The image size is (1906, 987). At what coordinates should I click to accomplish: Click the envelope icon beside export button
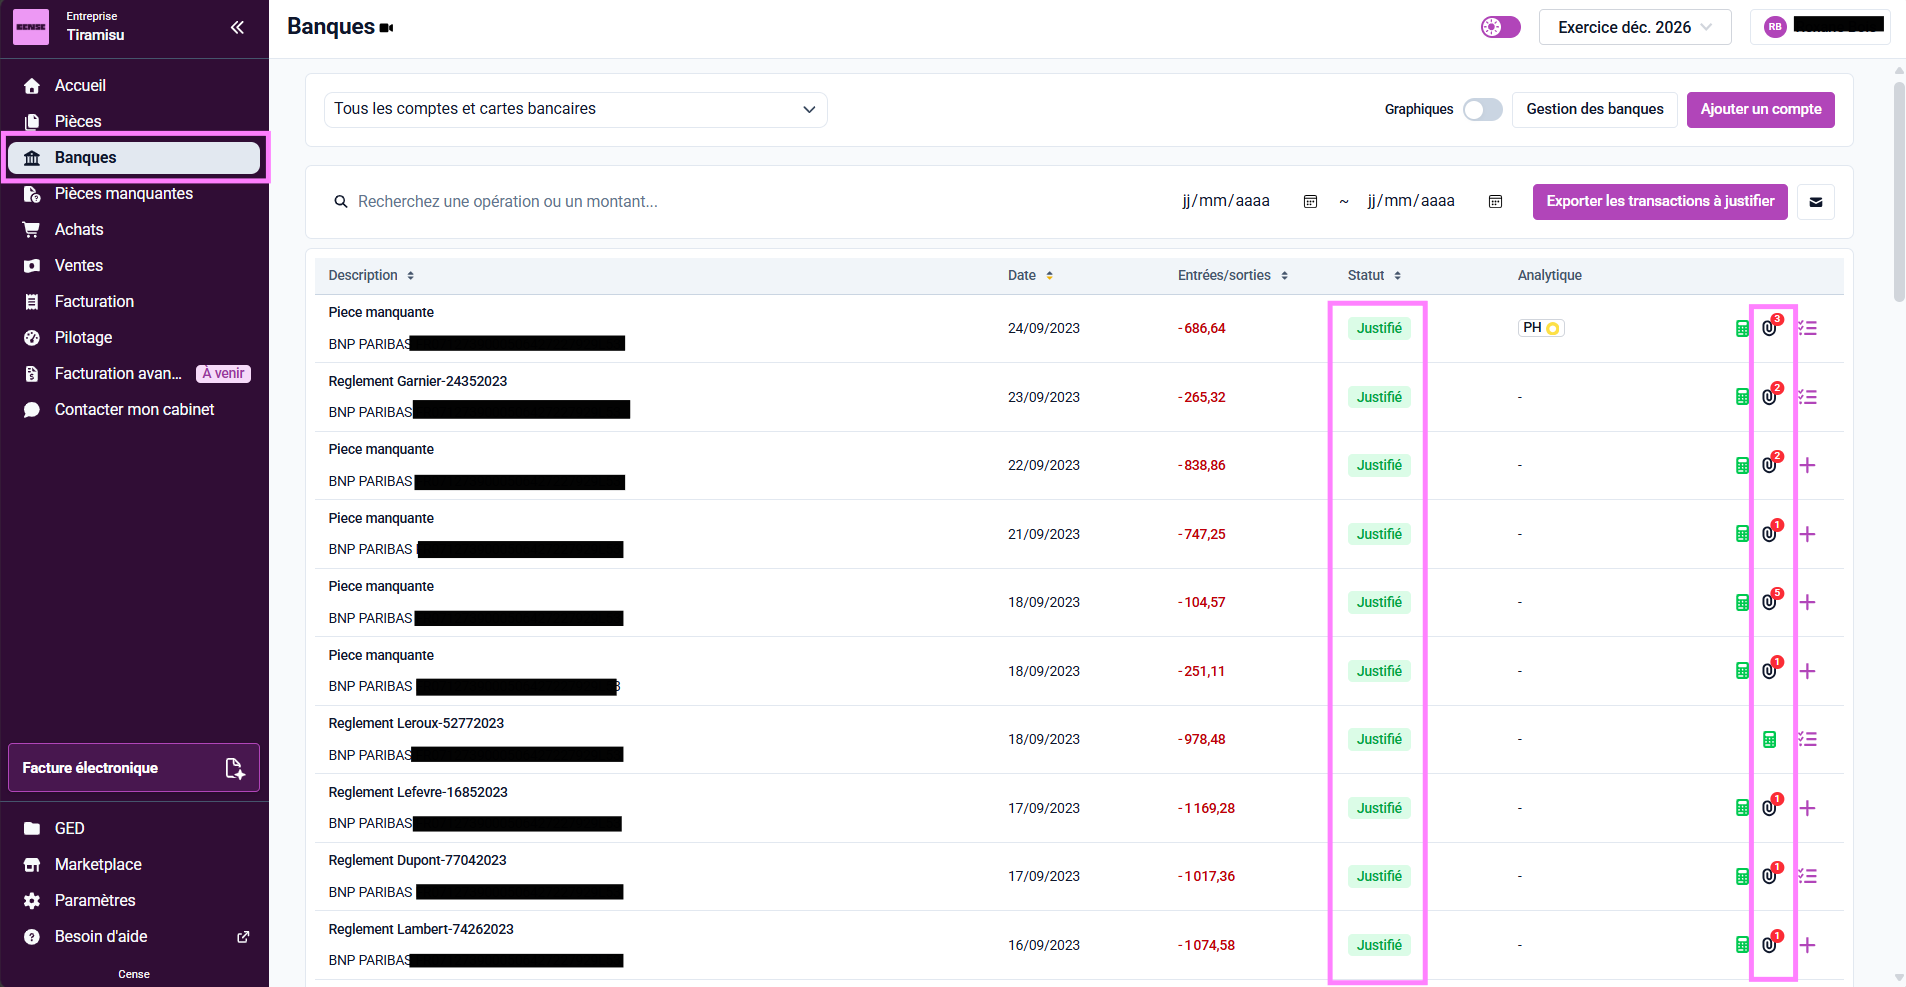pos(1815,202)
